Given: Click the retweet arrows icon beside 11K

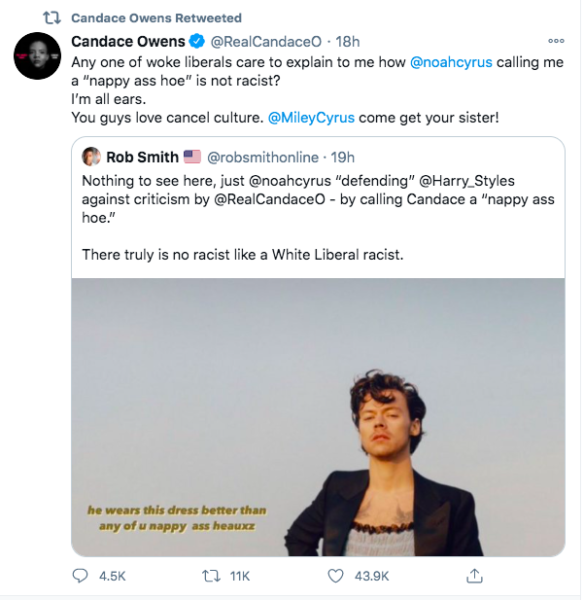Looking at the screenshot, I should tap(211, 576).
